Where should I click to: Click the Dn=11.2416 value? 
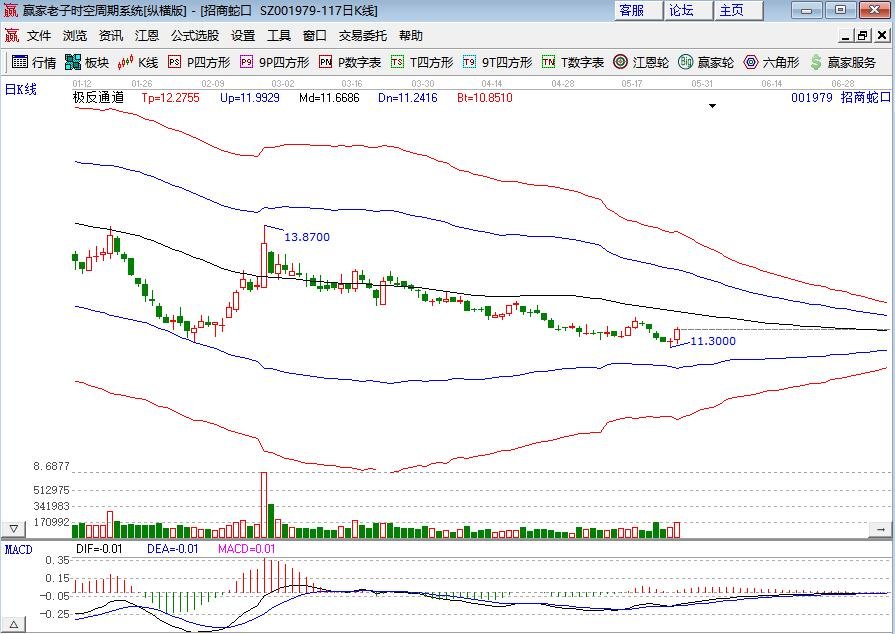408,98
